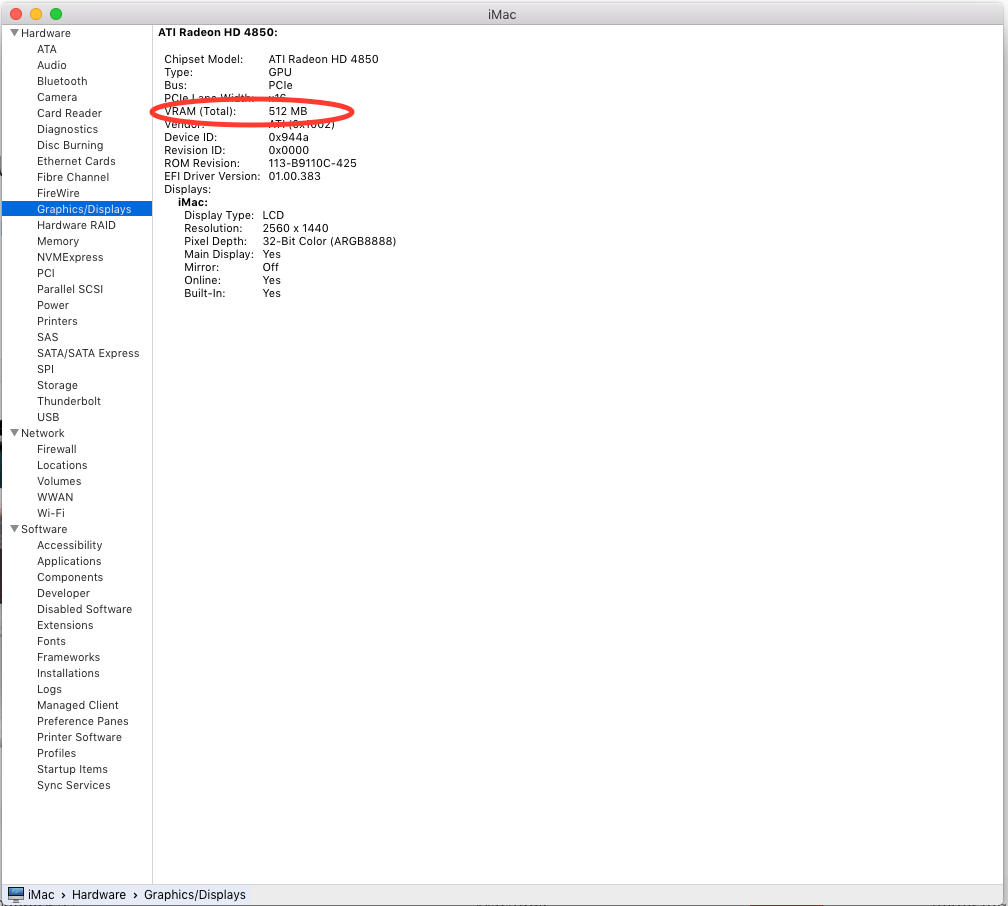The image size is (1008, 906).
Task: Select Power in the sidebar
Action: click(x=51, y=305)
